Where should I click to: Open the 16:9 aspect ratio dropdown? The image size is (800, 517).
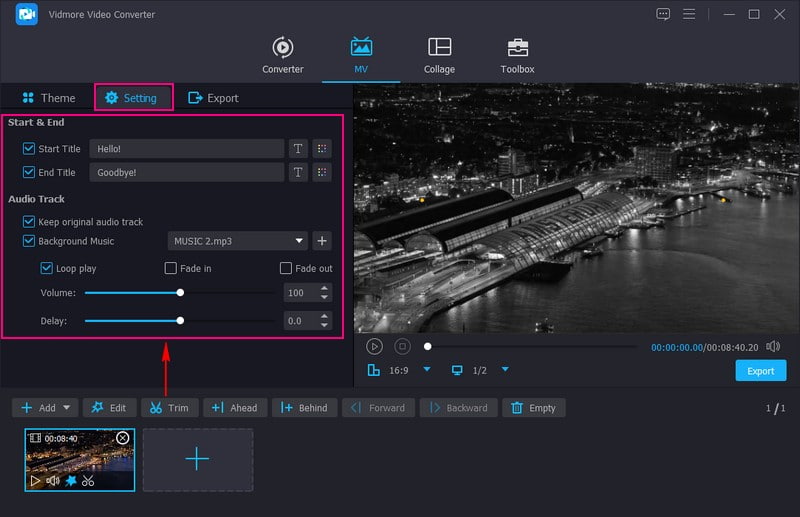[x=427, y=370]
